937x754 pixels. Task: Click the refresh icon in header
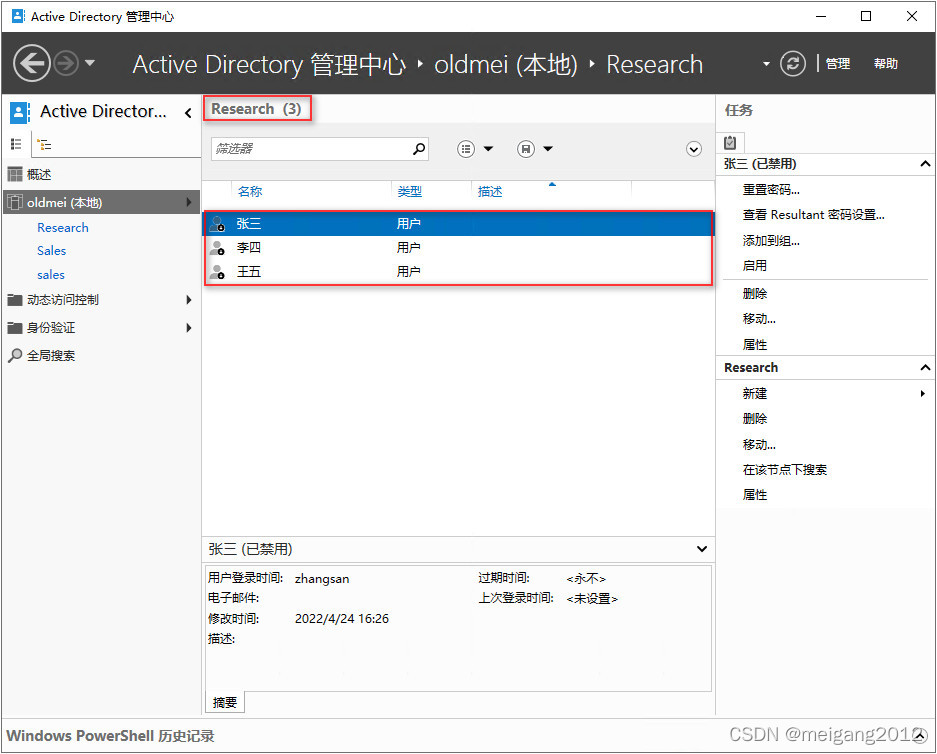792,63
